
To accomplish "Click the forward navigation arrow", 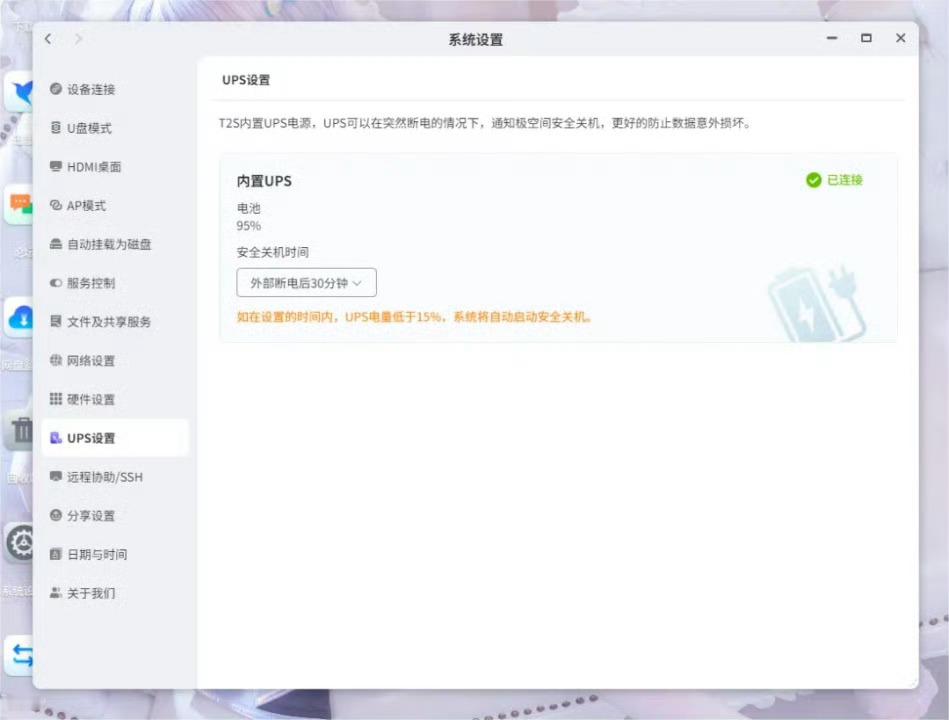I will (x=78, y=38).
